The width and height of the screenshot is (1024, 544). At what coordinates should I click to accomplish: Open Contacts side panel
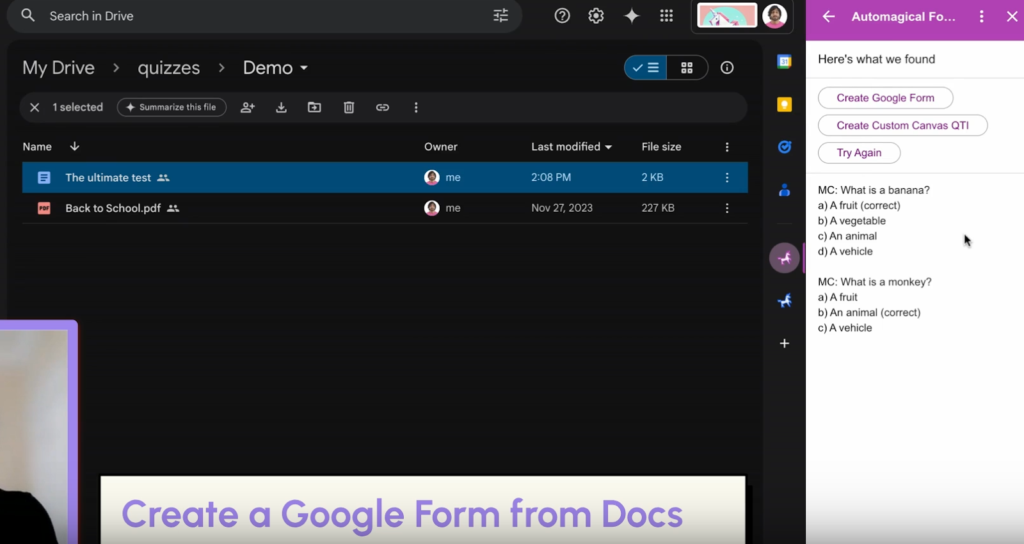click(784, 190)
